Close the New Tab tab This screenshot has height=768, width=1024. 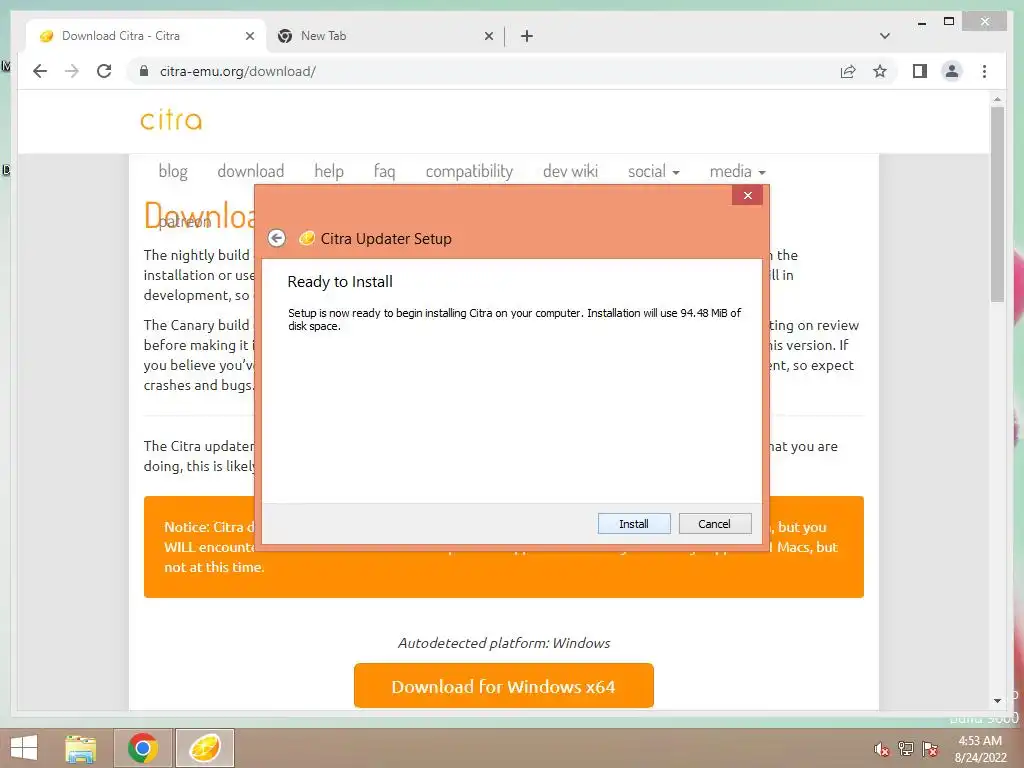(488, 37)
